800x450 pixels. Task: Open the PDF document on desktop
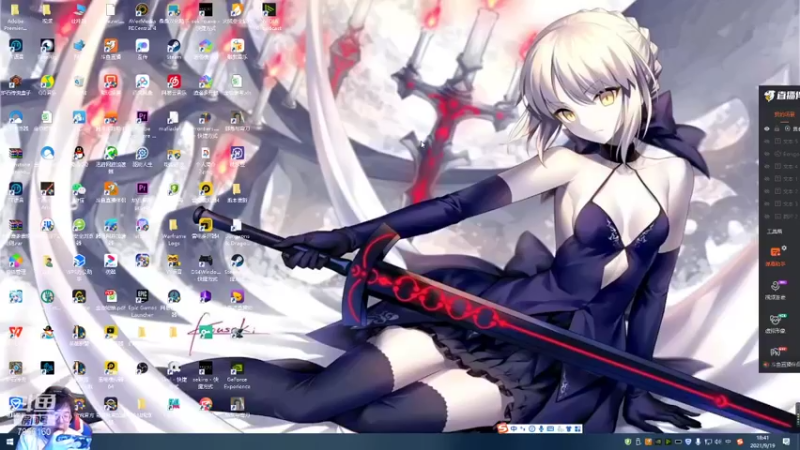click(x=110, y=297)
